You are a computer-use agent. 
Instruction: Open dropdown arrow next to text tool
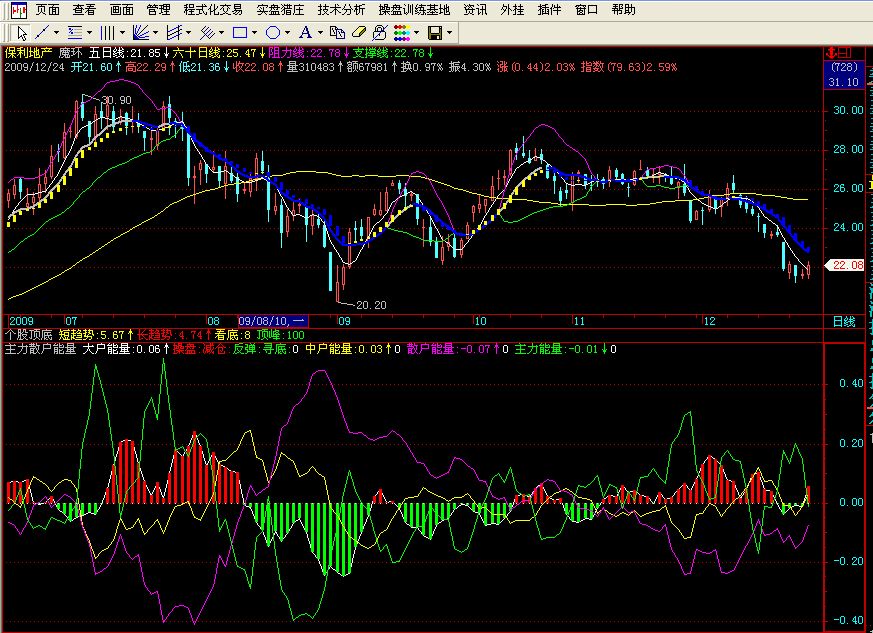[319, 32]
